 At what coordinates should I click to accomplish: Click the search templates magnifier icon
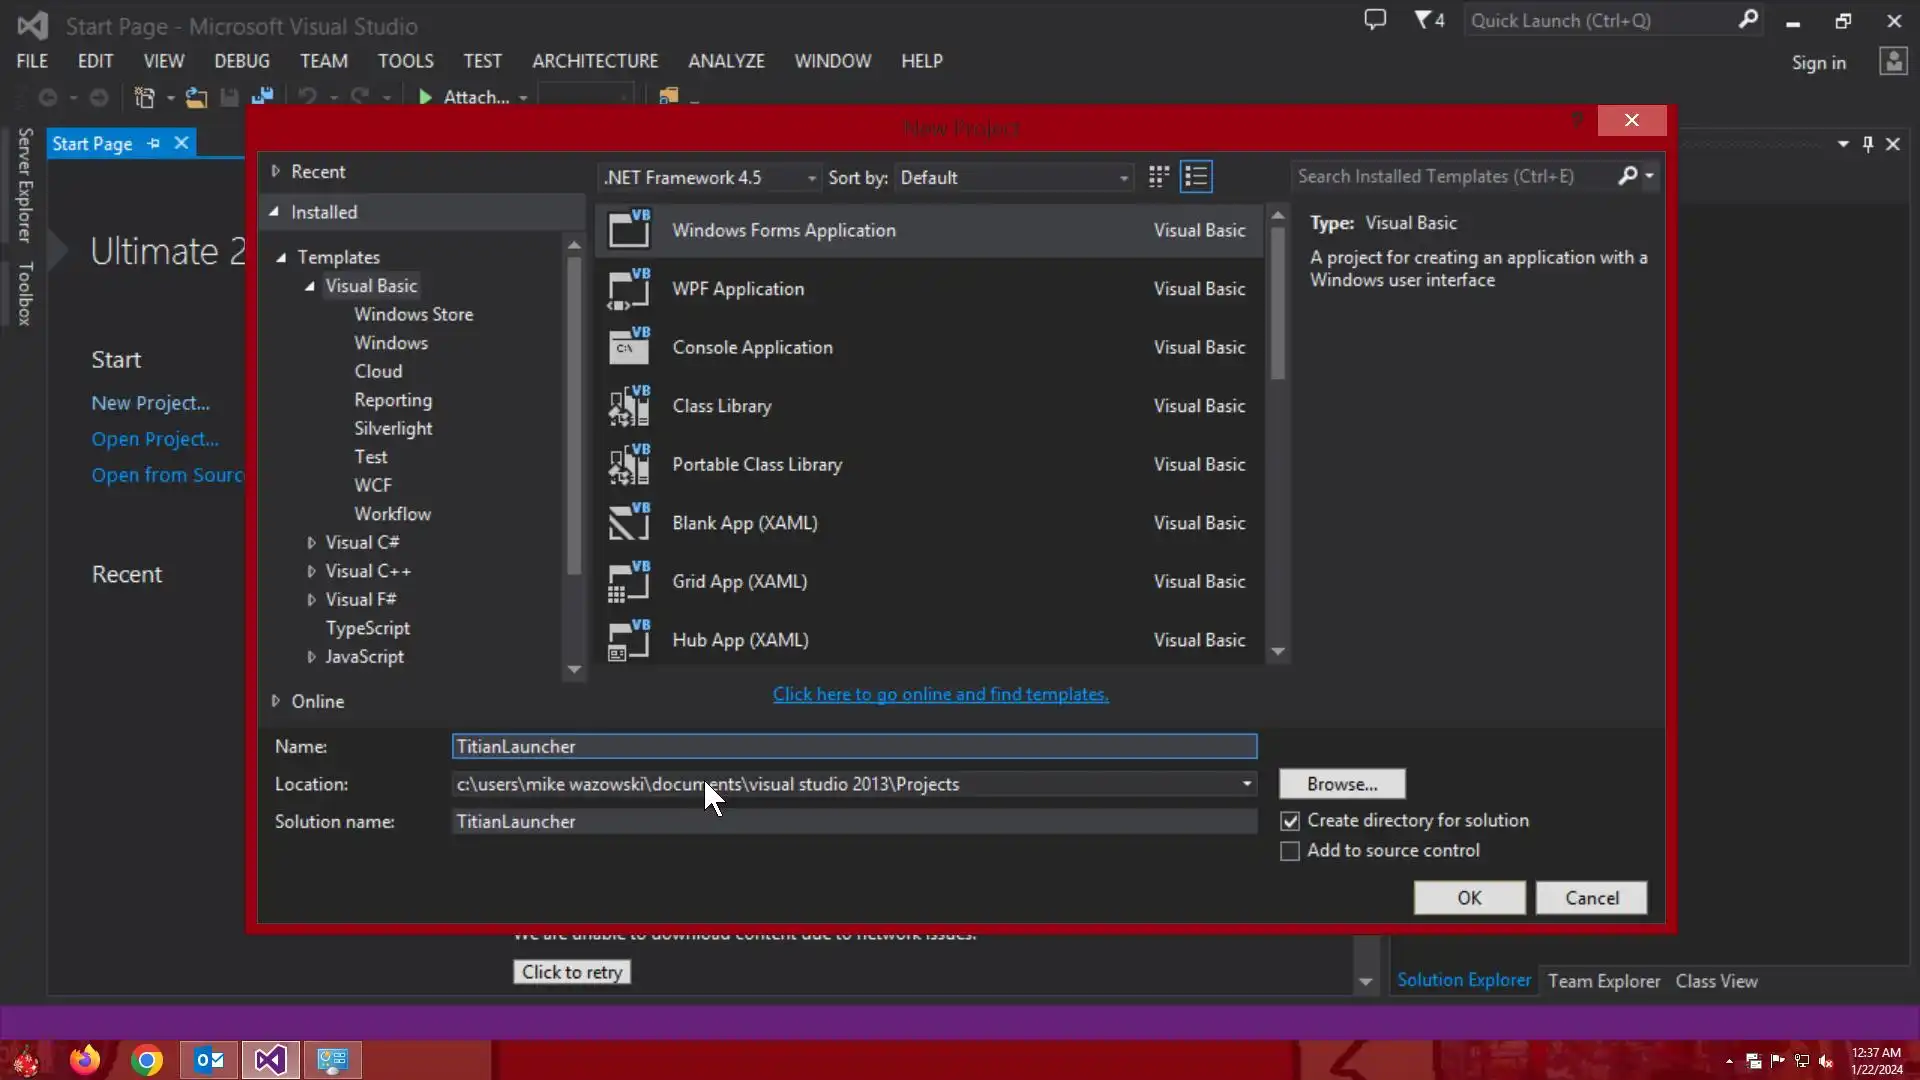tap(1628, 176)
